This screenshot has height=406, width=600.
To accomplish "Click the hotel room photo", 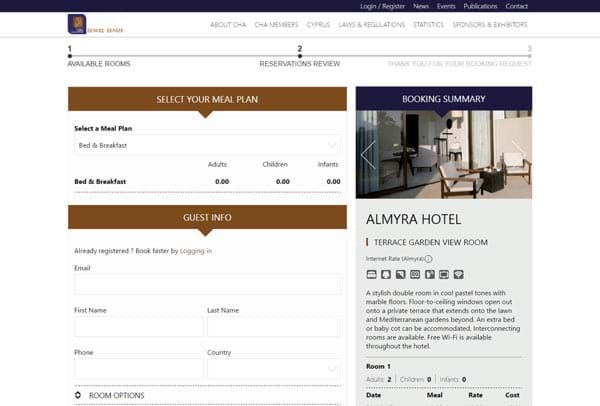I will pos(444,155).
